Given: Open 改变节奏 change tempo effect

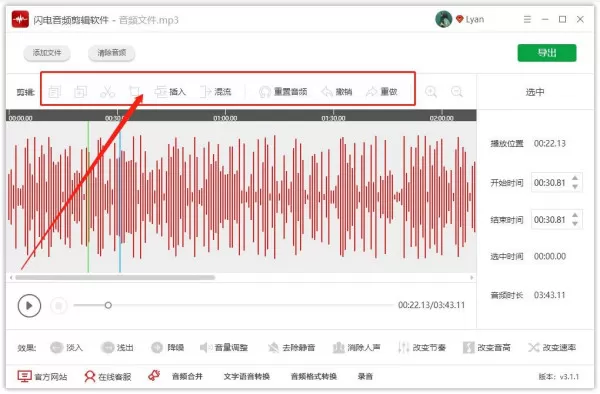Looking at the screenshot, I should 422,347.
